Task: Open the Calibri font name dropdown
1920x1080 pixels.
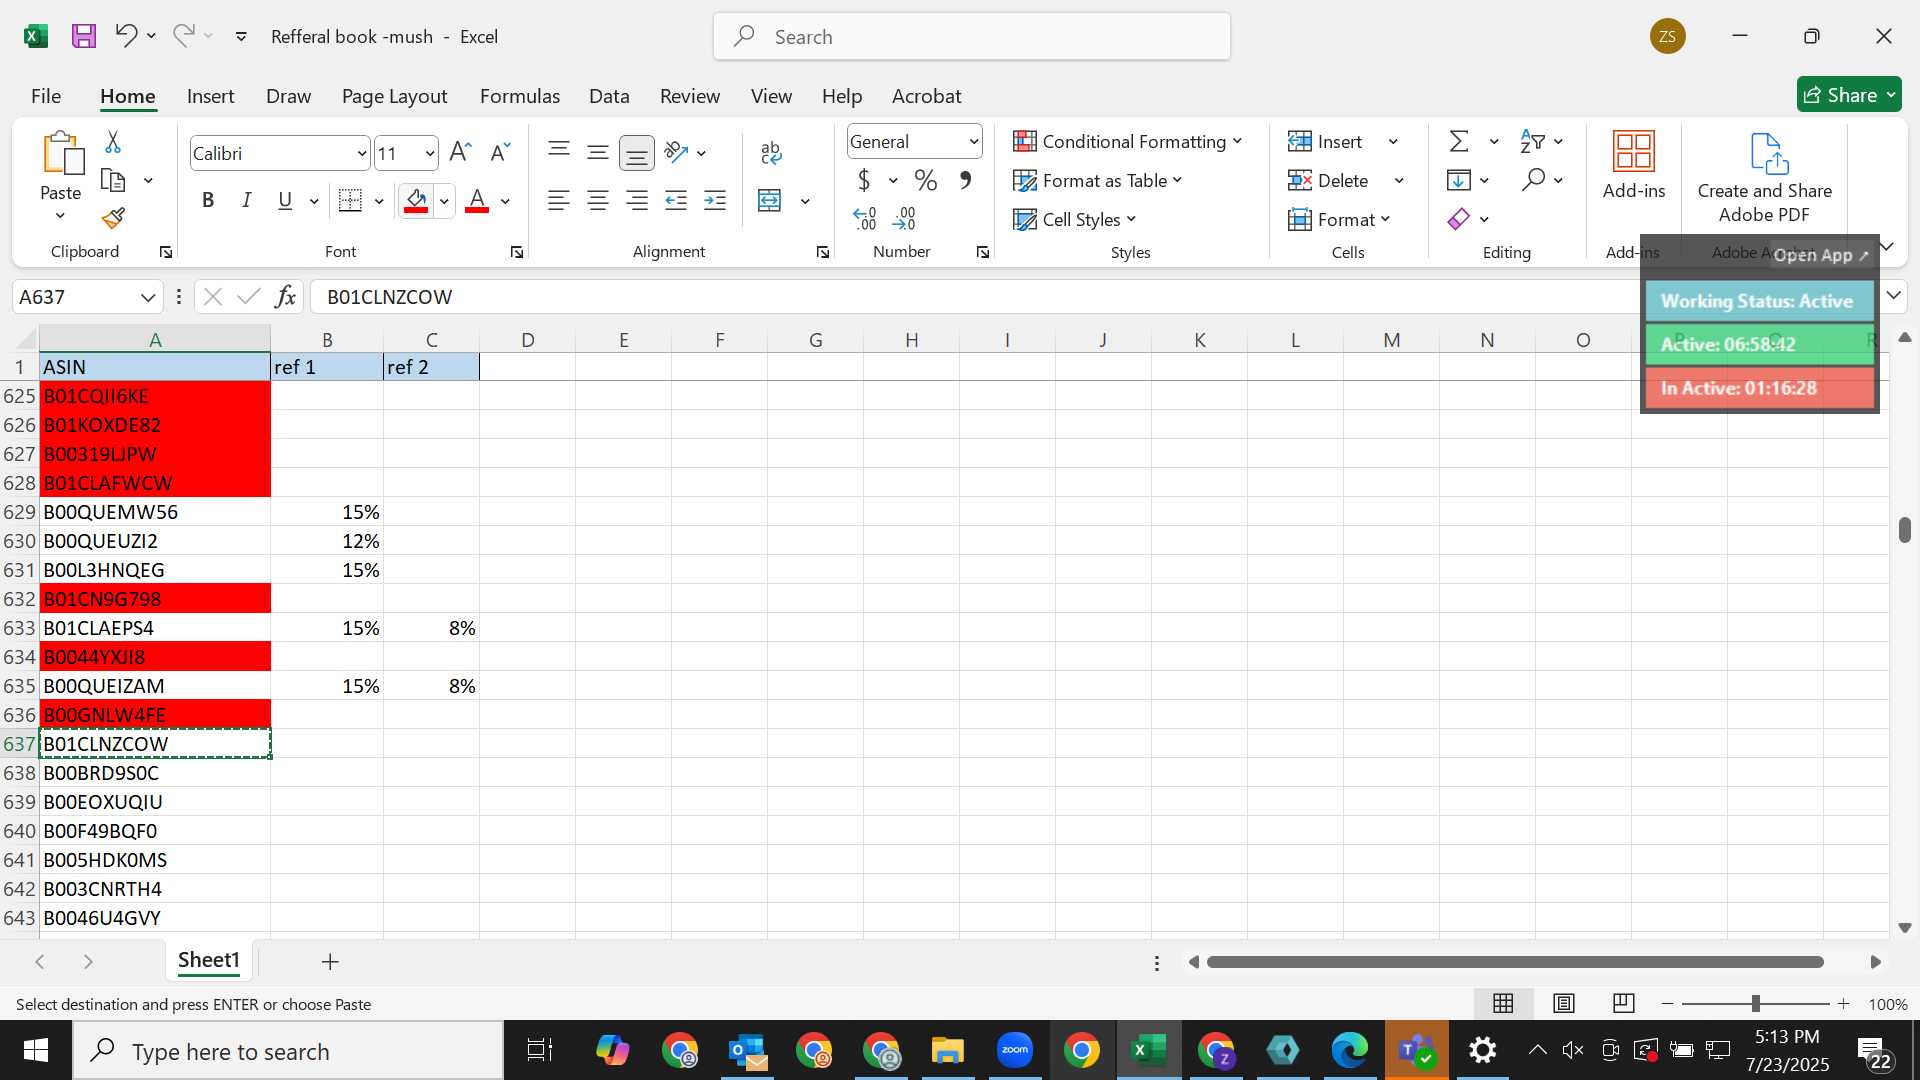Action: click(361, 153)
